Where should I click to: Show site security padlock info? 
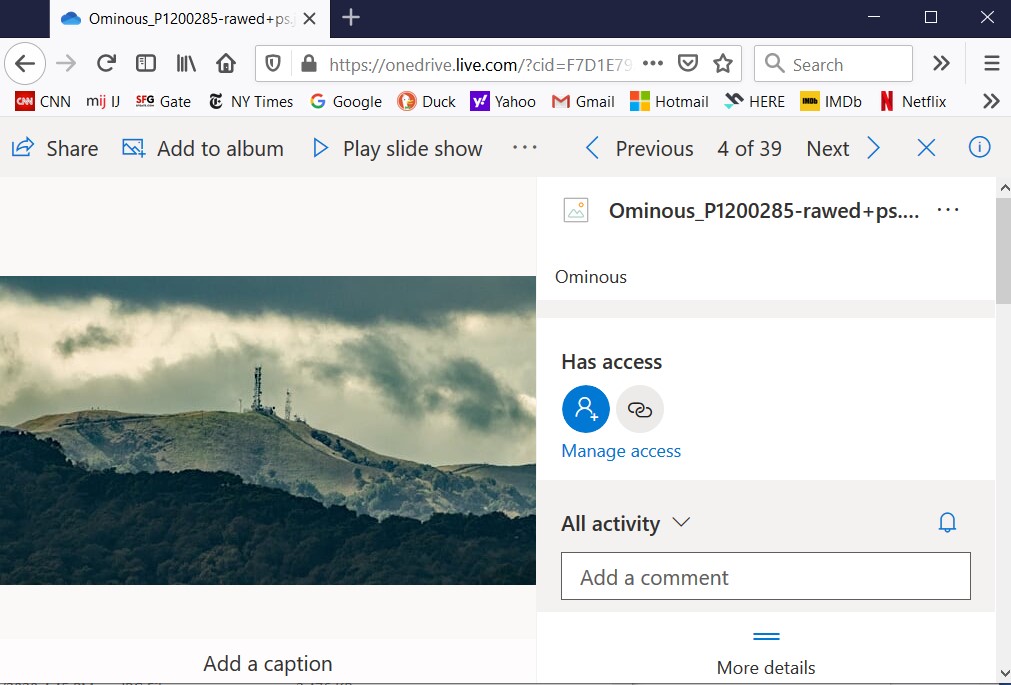click(x=309, y=63)
